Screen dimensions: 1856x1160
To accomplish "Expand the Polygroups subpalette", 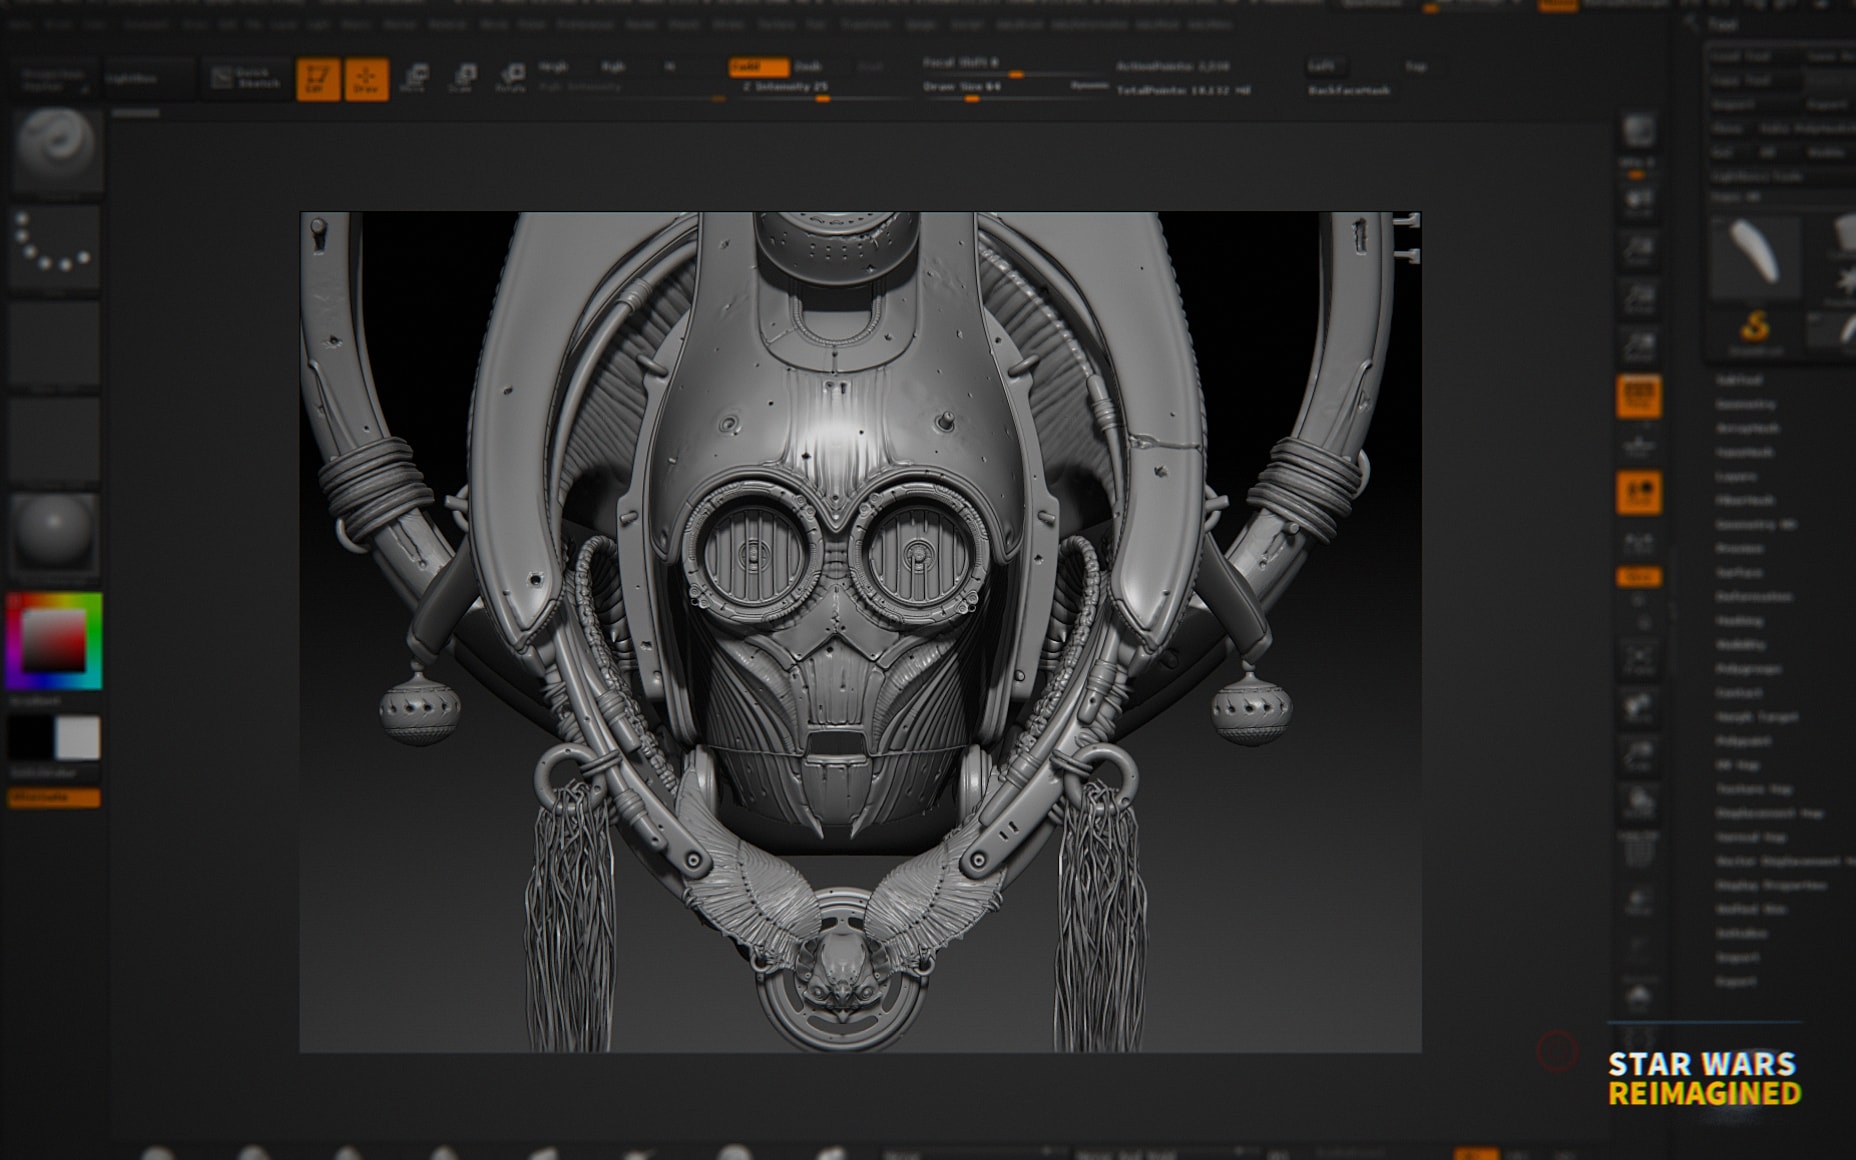I will click(x=1748, y=669).
